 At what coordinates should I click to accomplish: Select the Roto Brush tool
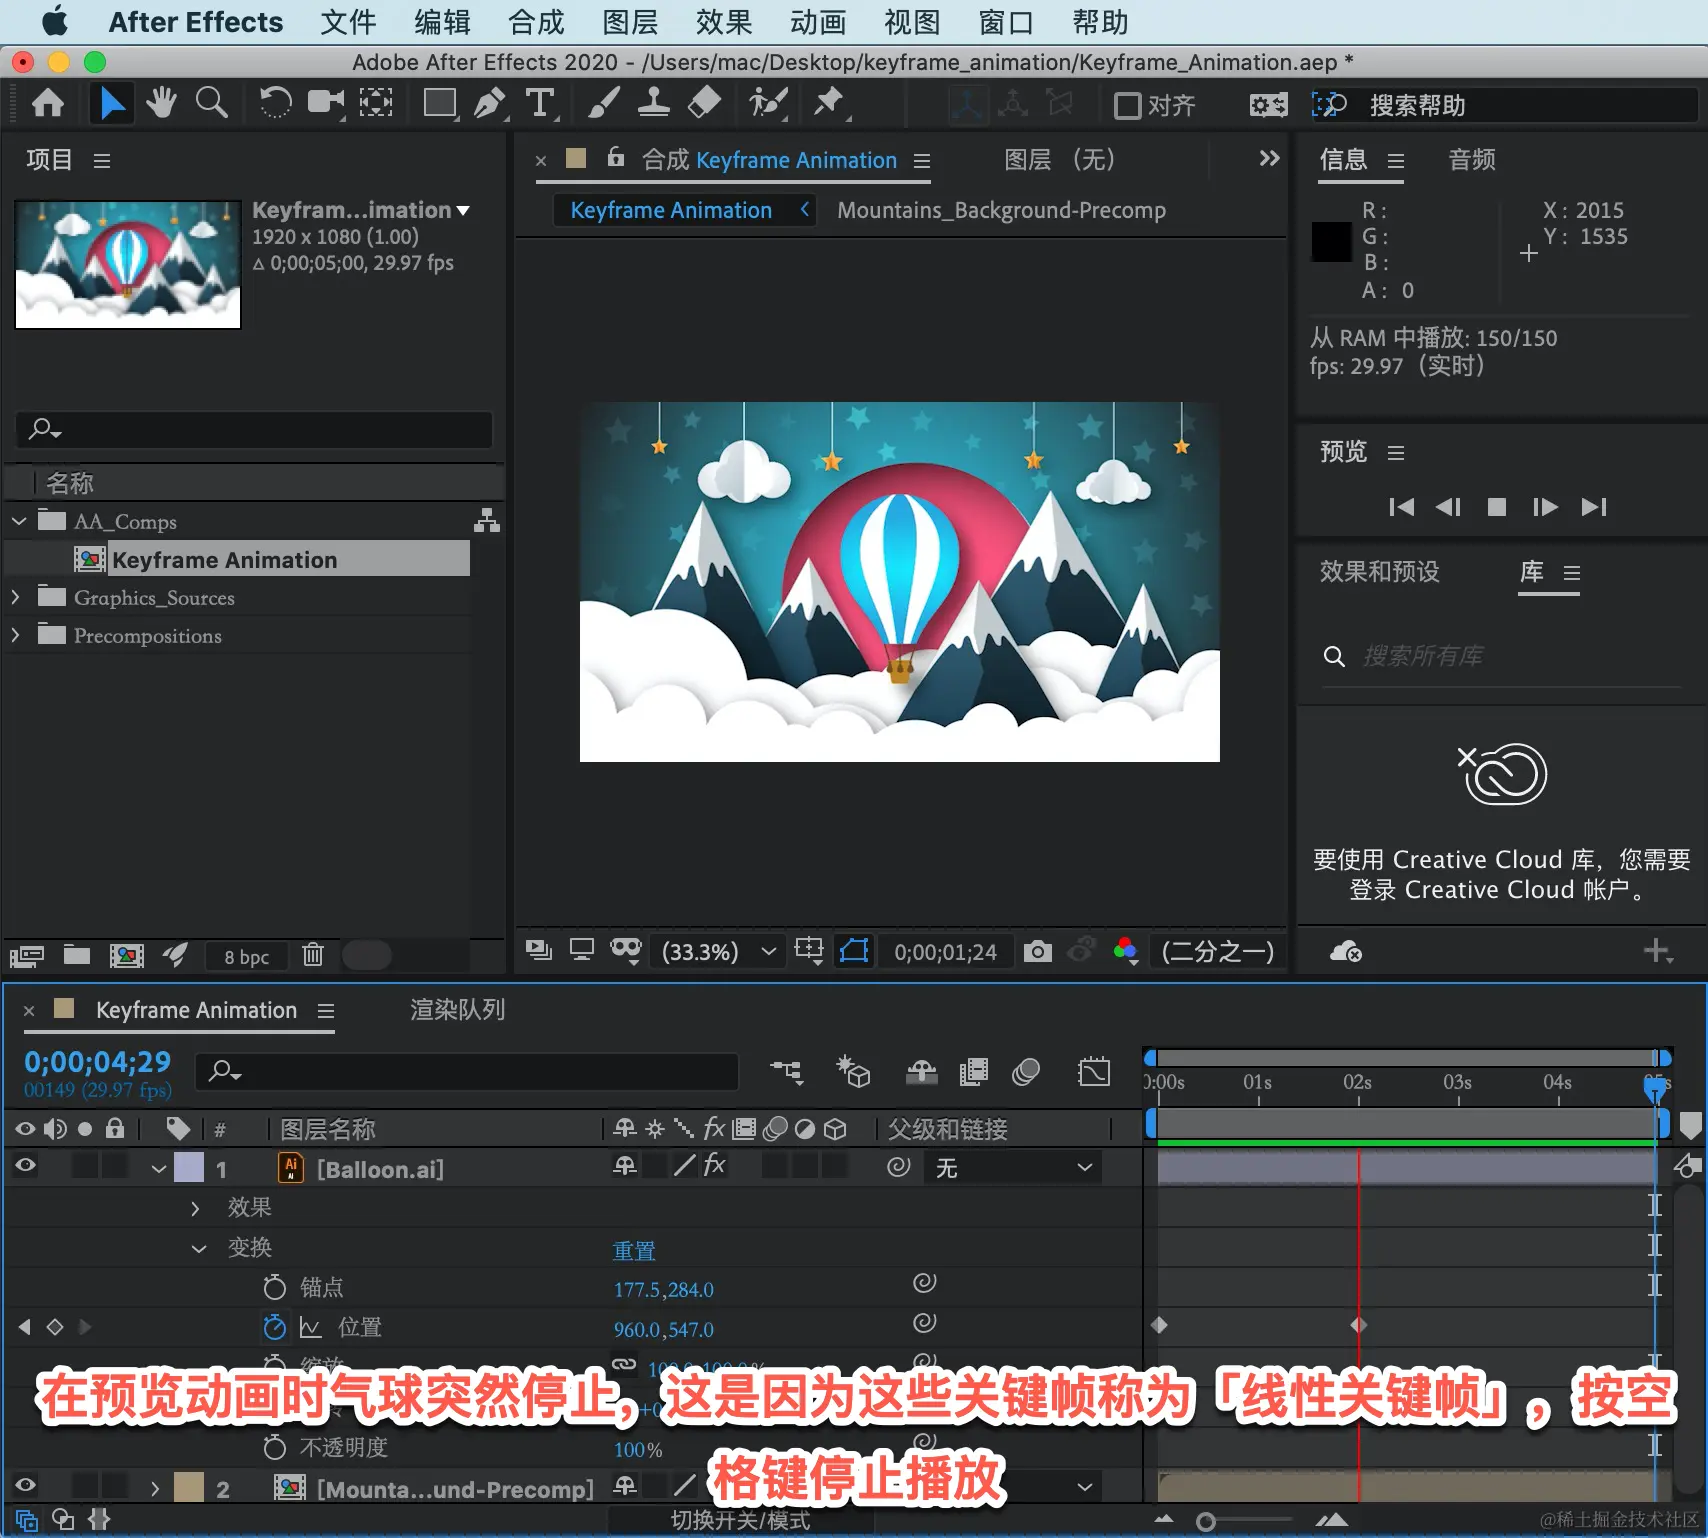point(768,103)
